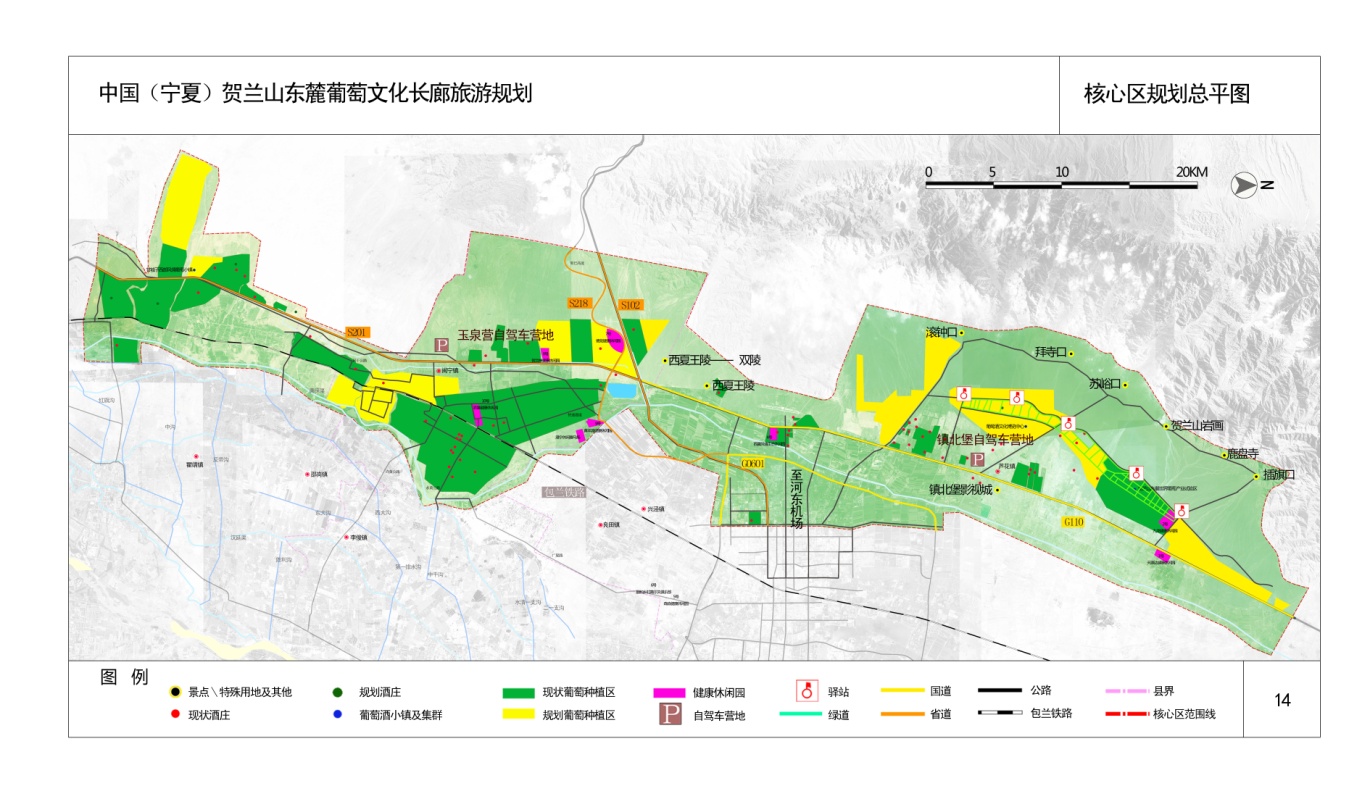The image size is (1370, 807).
Task: Click the S218 orange road label
Action: [x=579, y=302]
